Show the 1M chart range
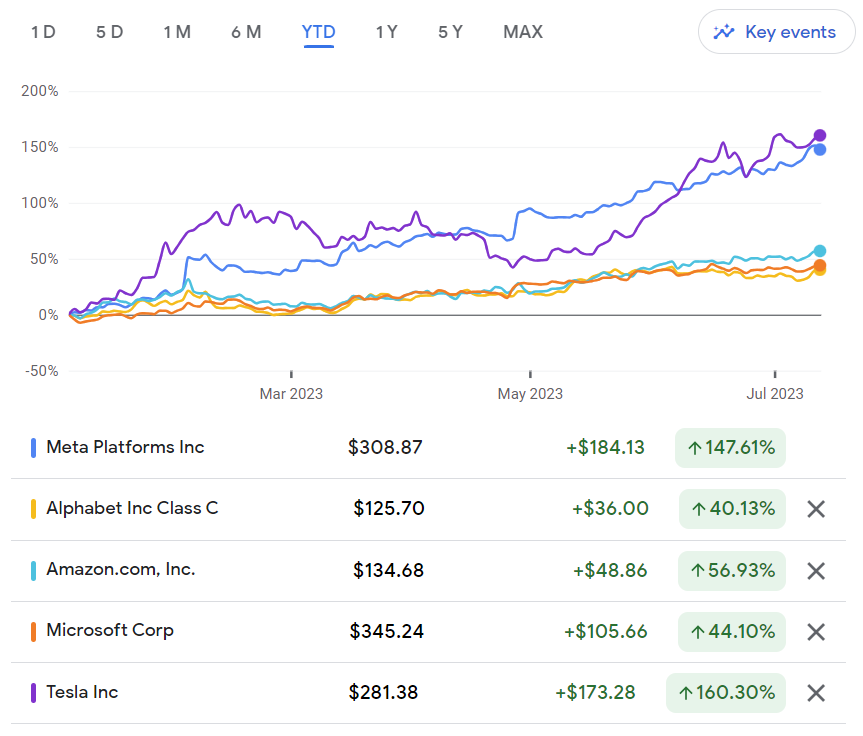Image resolution: width=863 pixels, height=736 pixels. click(x=177, y=32)
